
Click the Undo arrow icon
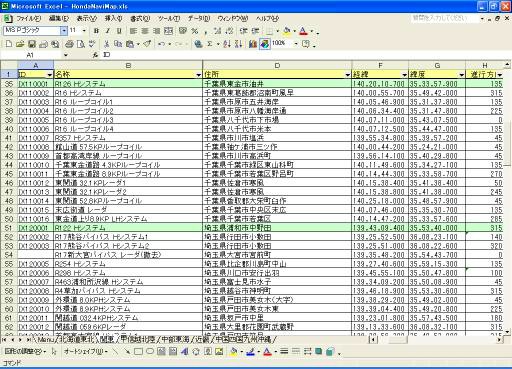coord(162,44)
